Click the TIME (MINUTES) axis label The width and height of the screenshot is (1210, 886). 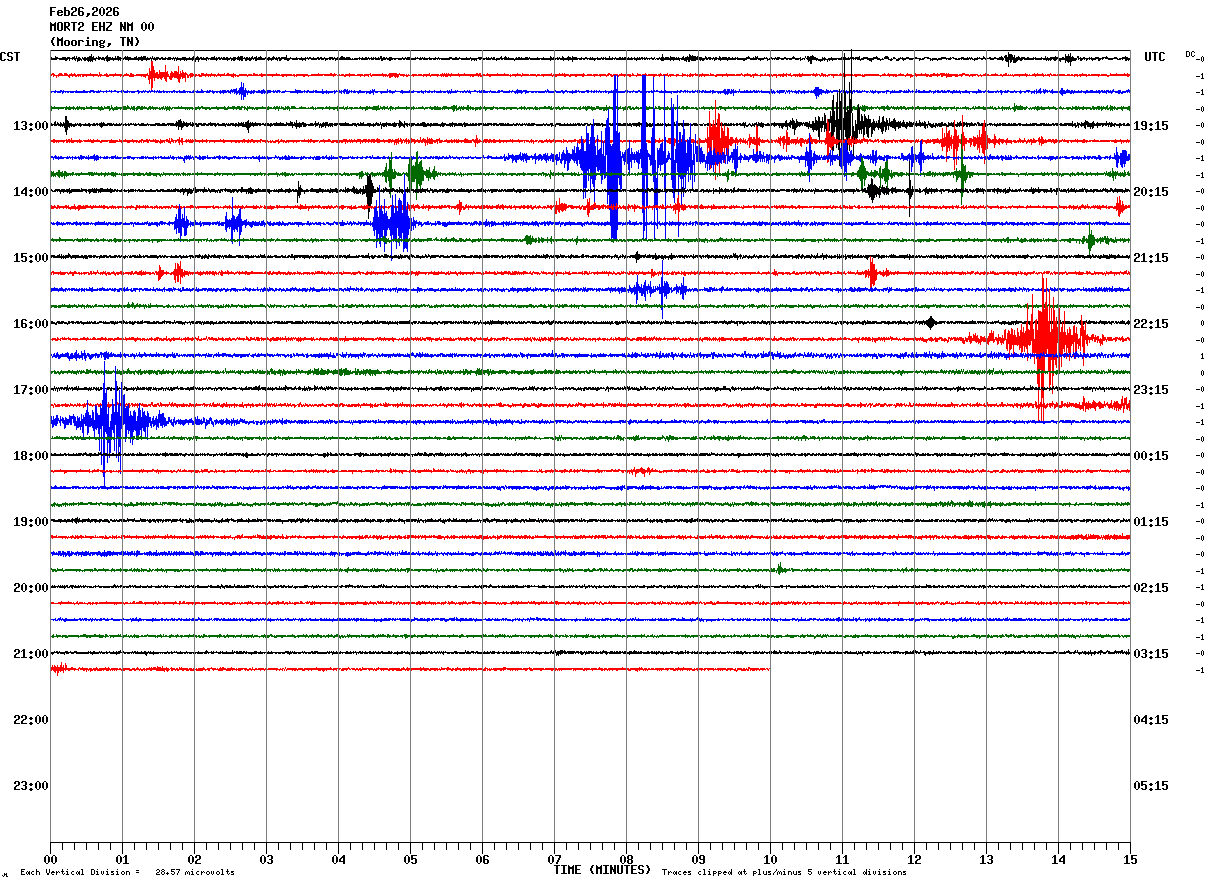coord(602,870)
